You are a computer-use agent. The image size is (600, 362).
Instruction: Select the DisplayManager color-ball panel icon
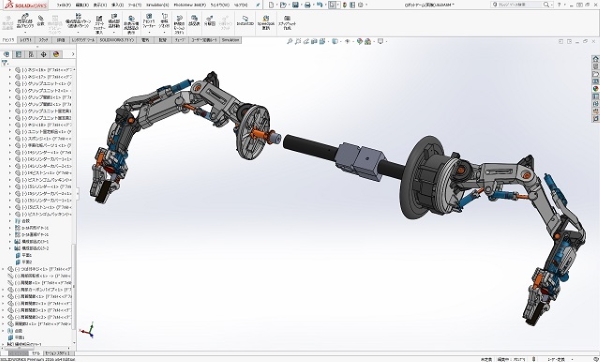coord(56,54)
